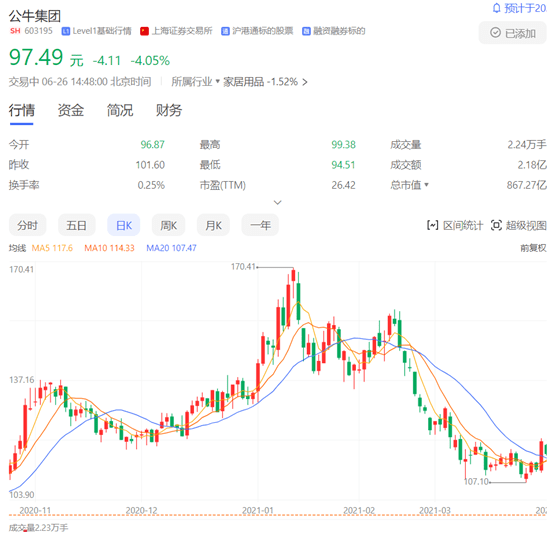Open 超级视图 super view

coord(518,225)
